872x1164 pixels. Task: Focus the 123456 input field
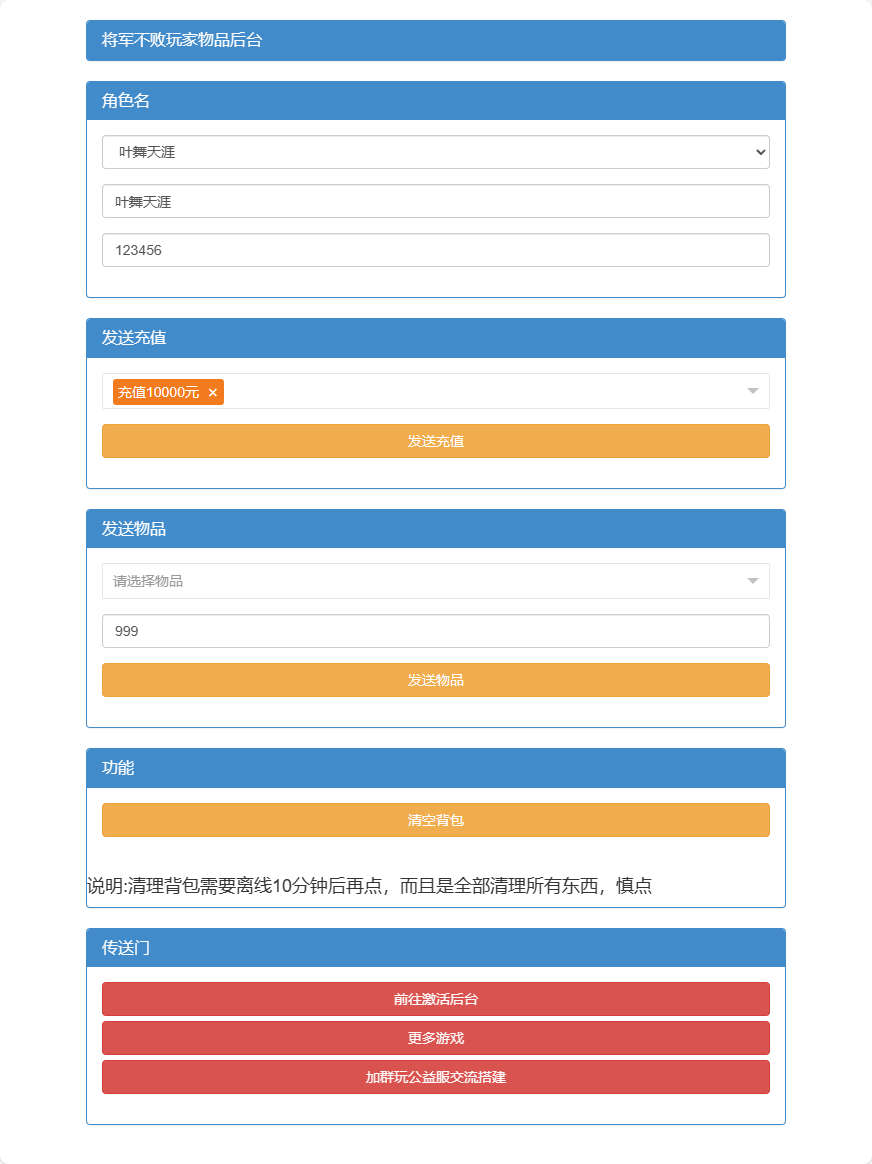click(x=436, y=250)
